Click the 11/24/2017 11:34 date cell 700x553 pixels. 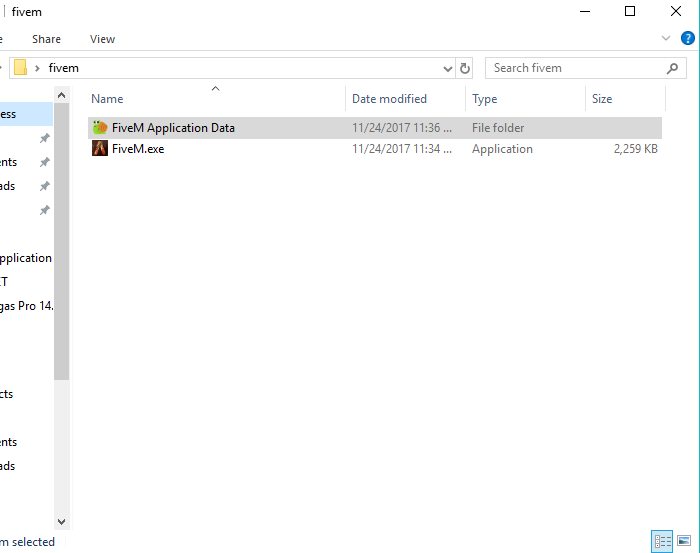(x=402, y=149)
